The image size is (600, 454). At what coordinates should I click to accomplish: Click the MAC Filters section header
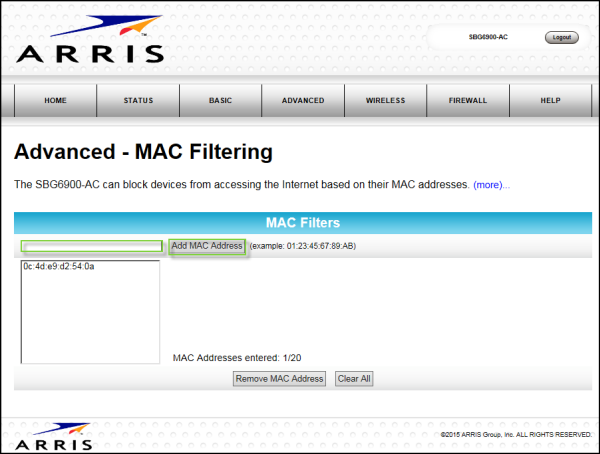[x=302, y=222]
